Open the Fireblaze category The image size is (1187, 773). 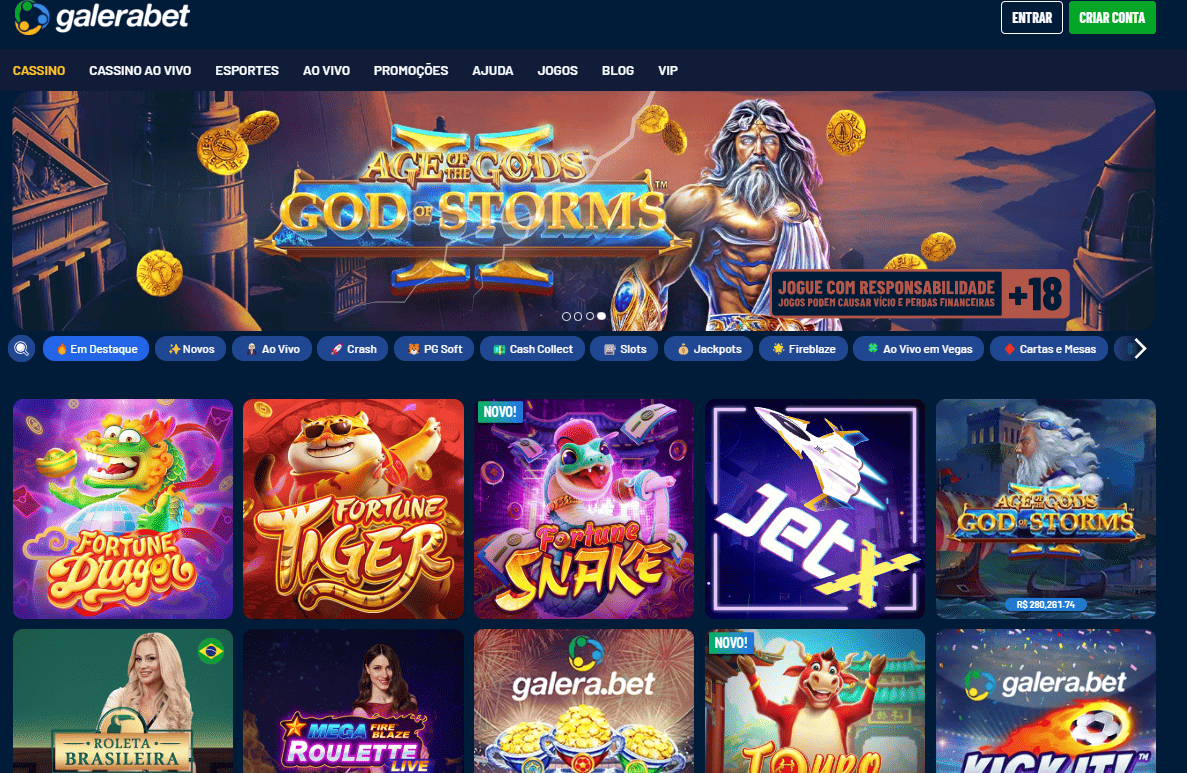point(803,349)
